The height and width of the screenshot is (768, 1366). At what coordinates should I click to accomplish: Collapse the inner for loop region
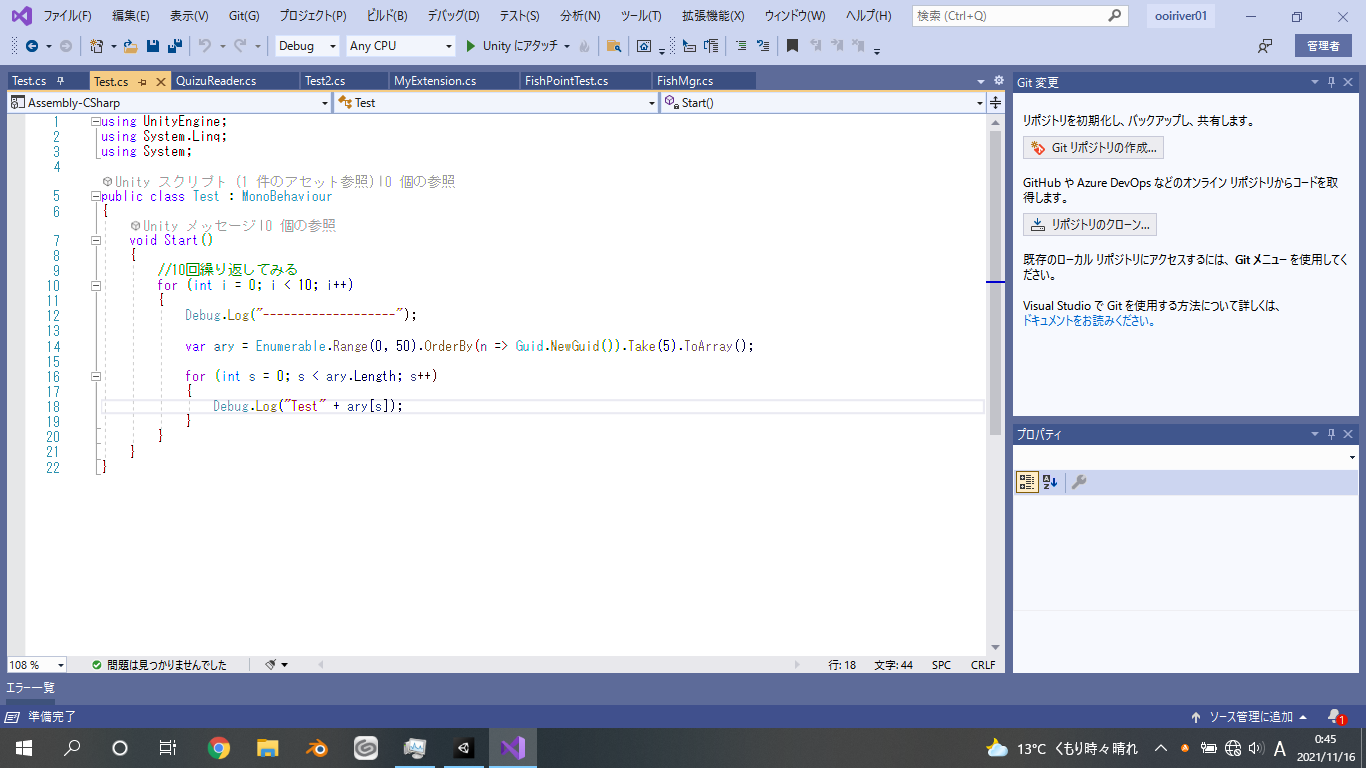click(x=96, y=376)
